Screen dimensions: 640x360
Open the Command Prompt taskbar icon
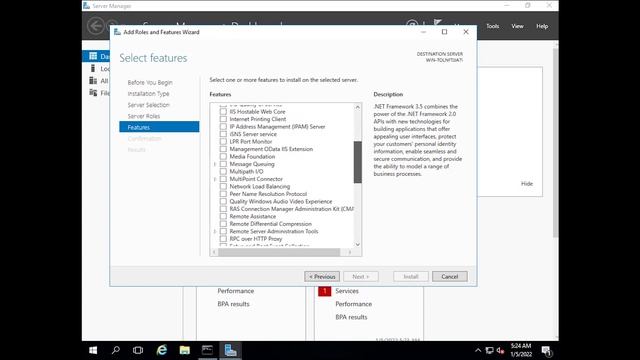(x=207, y=350)
